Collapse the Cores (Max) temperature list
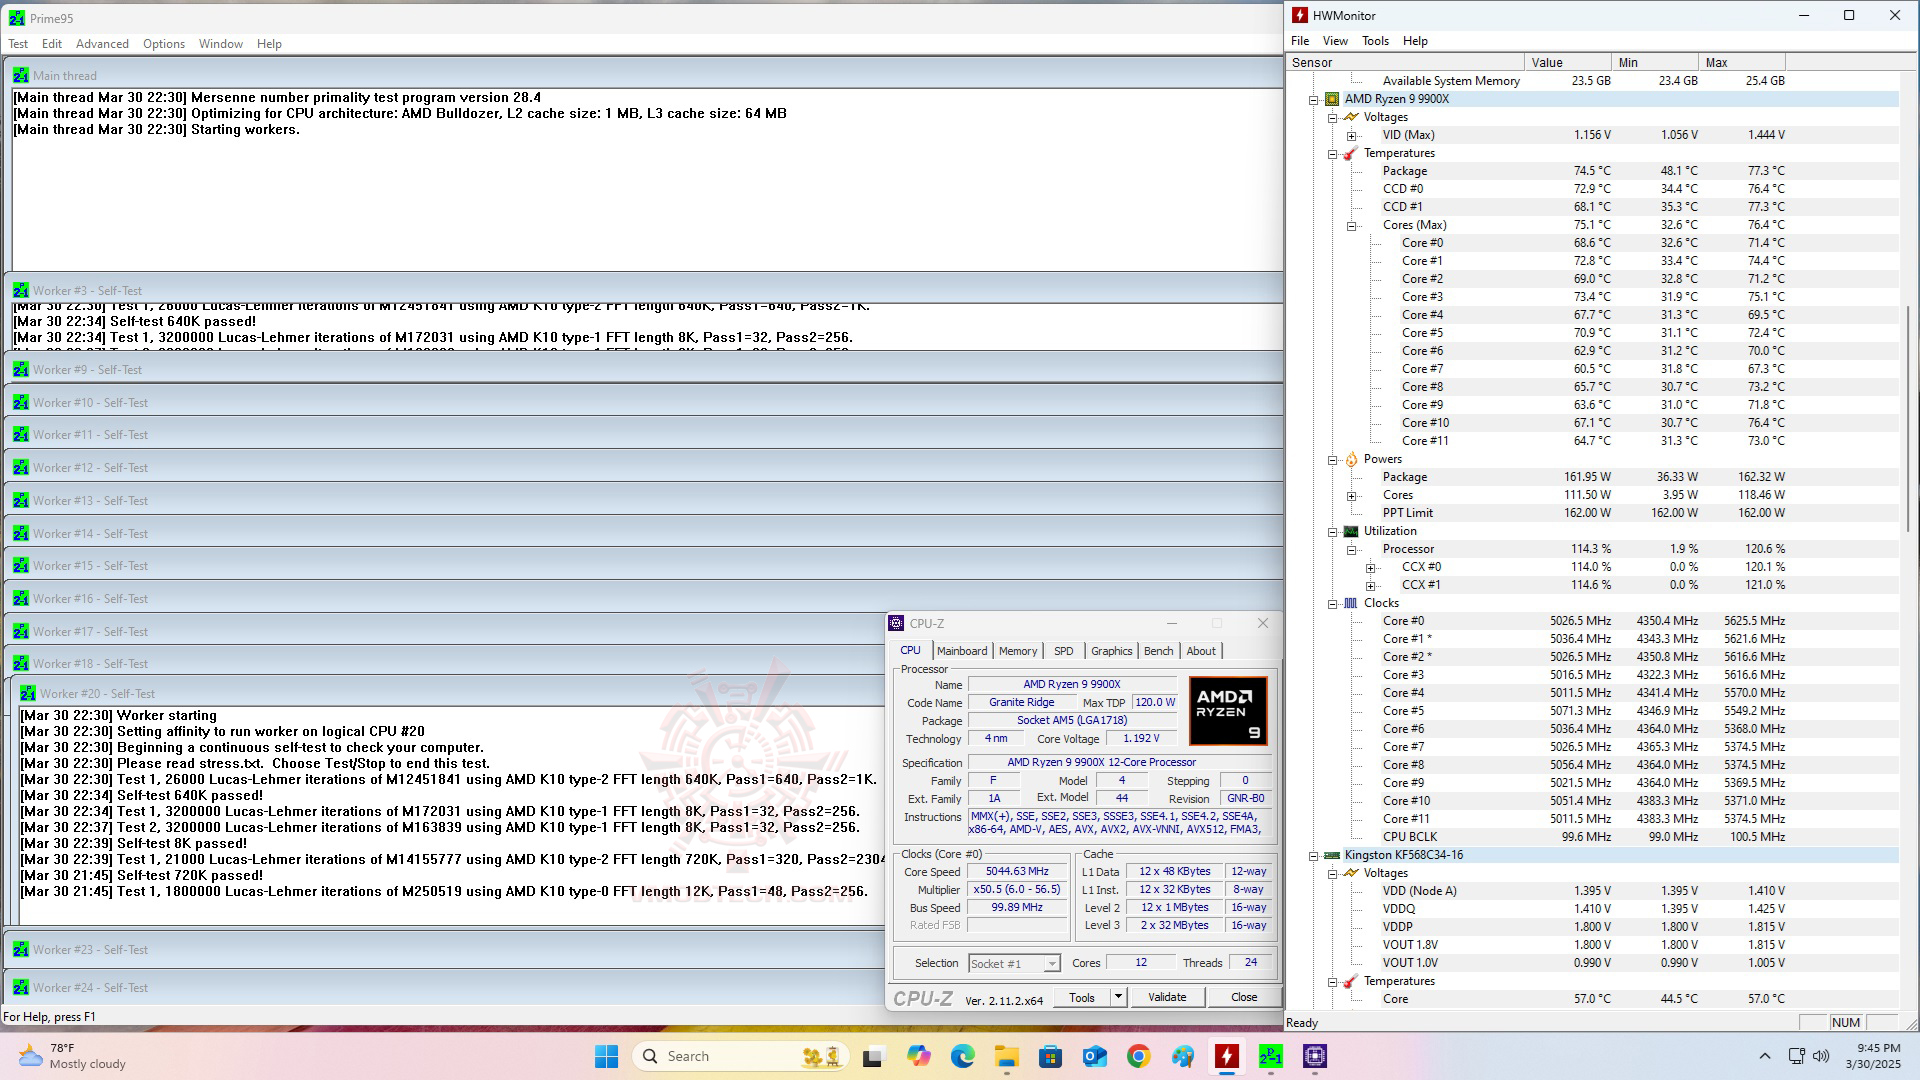This screenshot has height=1080, width=1920. click(x=1351, y=225)
